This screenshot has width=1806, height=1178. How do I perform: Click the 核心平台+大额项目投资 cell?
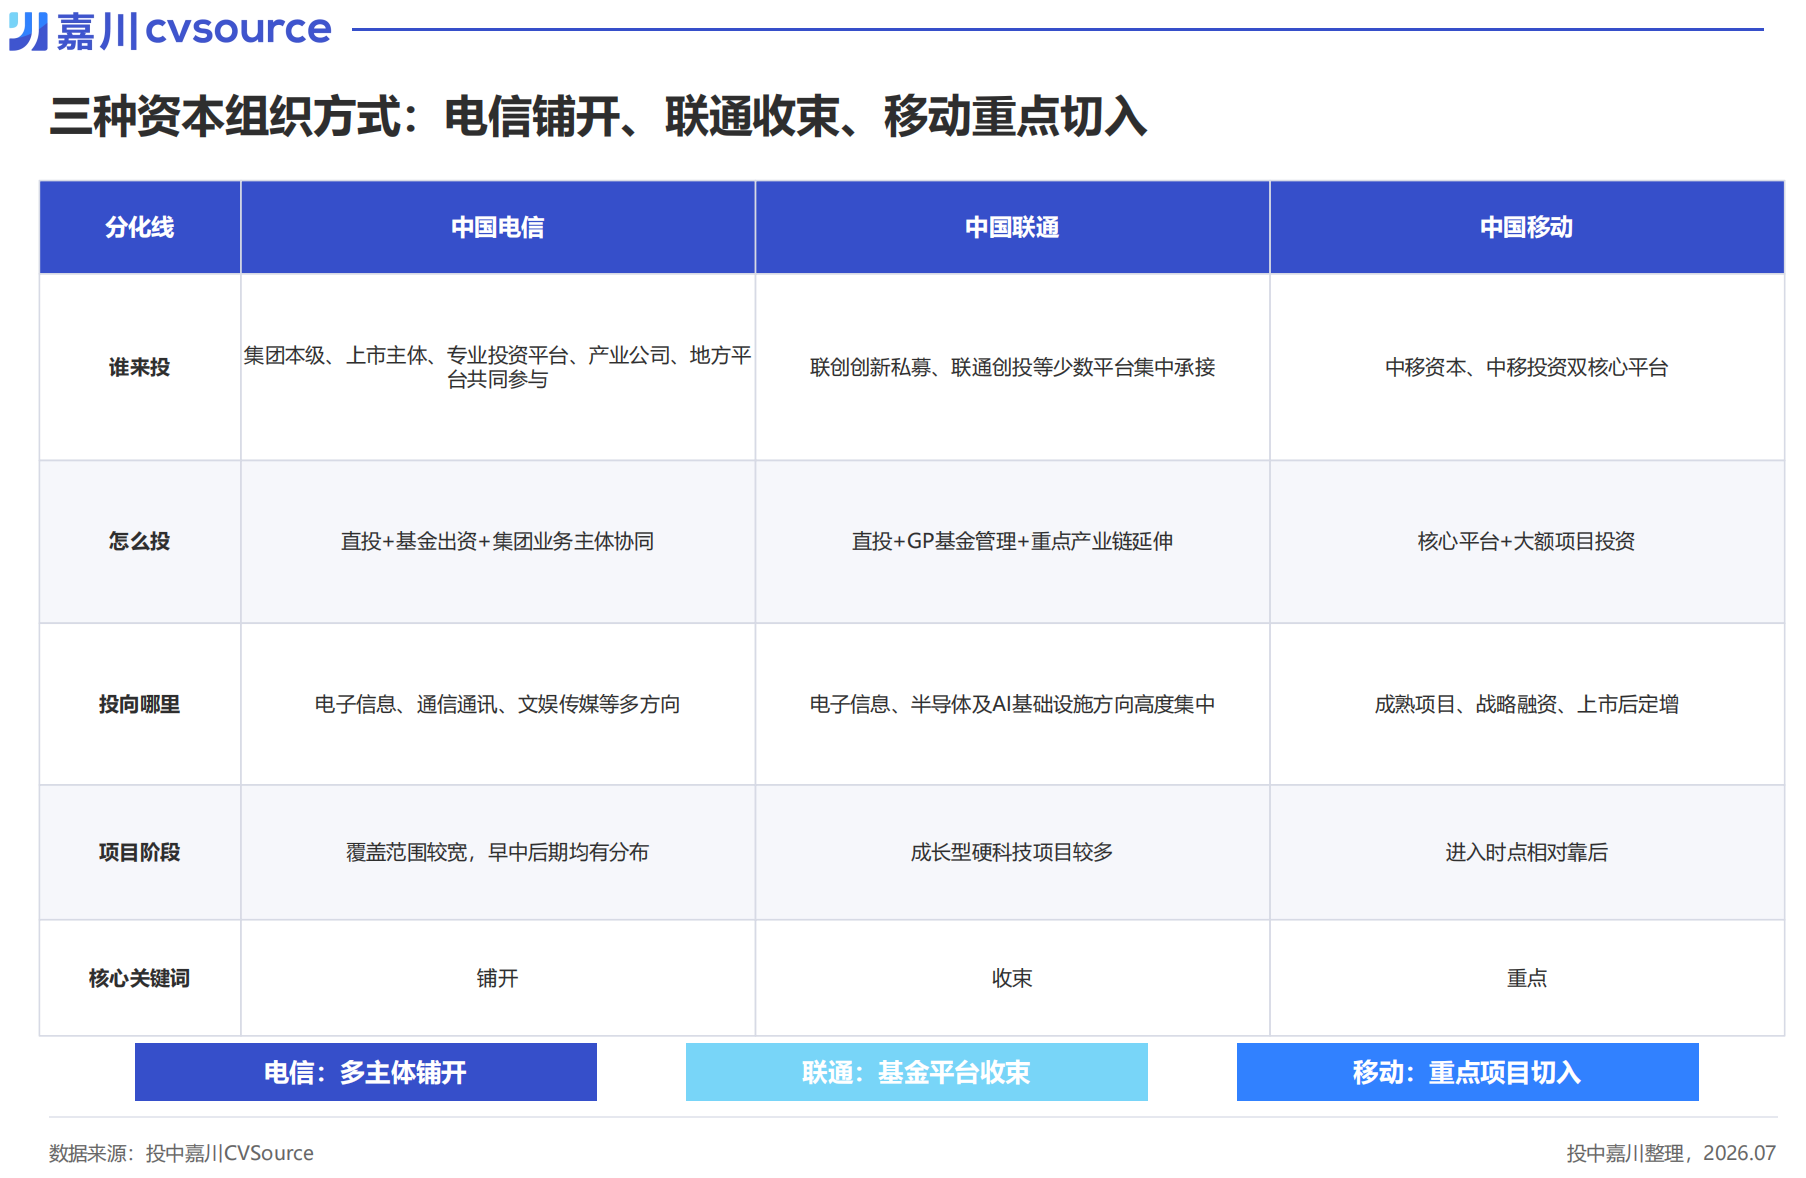point(1527,541)
